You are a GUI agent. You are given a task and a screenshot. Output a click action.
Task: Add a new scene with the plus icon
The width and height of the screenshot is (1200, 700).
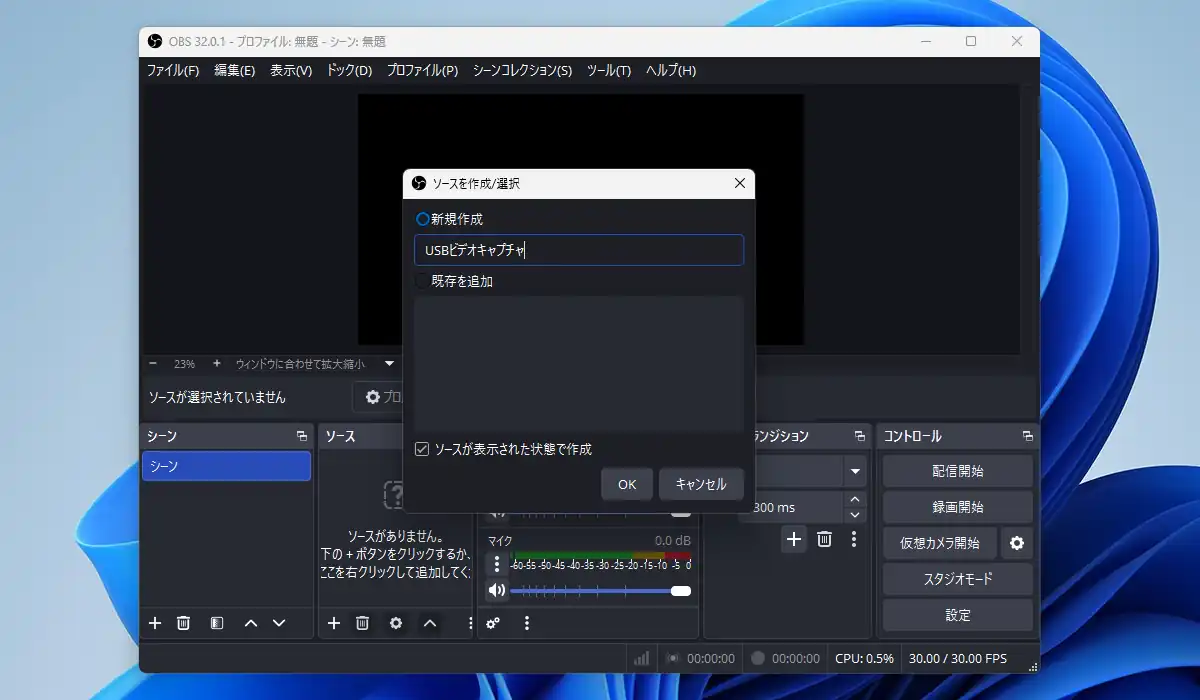tap(155, 623)
